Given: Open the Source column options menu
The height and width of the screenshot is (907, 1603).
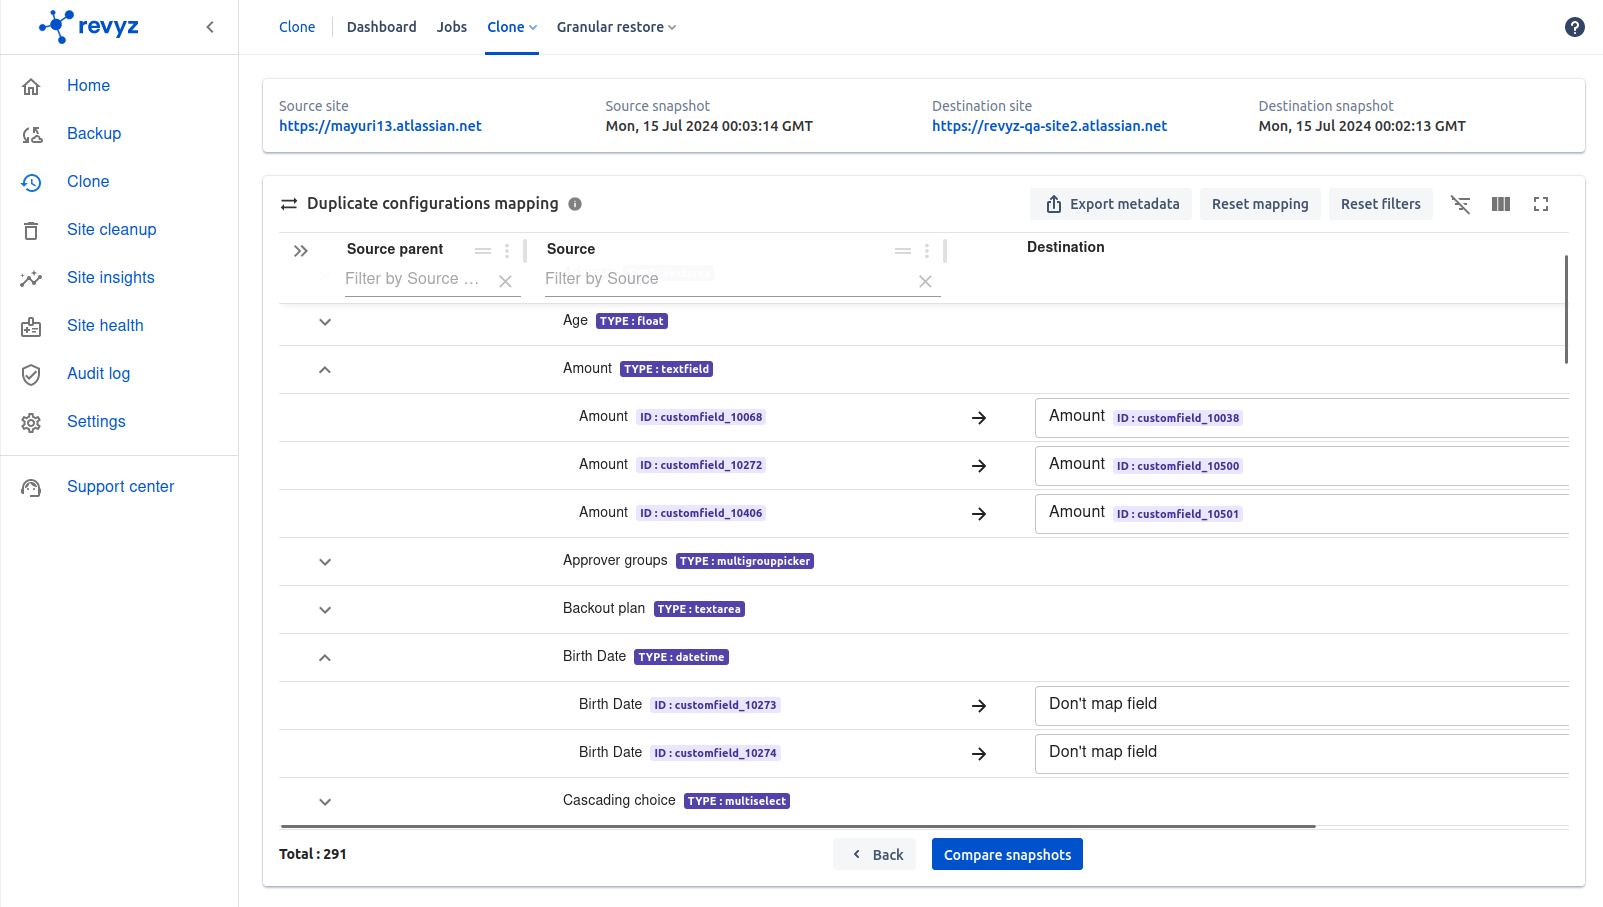Looking at the screenshot, I should 927,251.
